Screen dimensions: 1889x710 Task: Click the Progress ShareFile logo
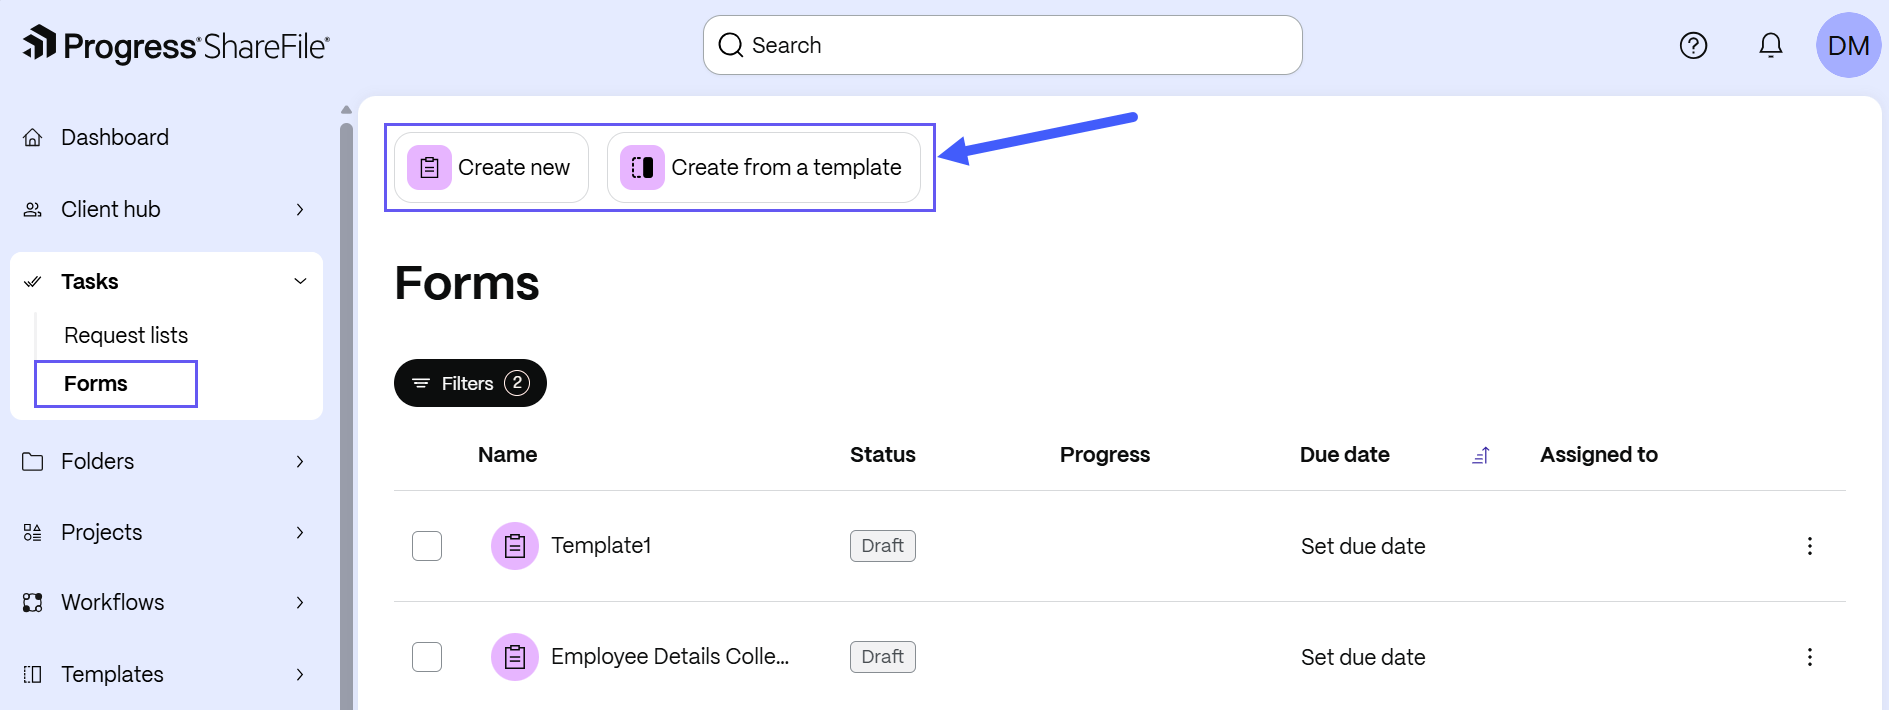pos(176,45)
